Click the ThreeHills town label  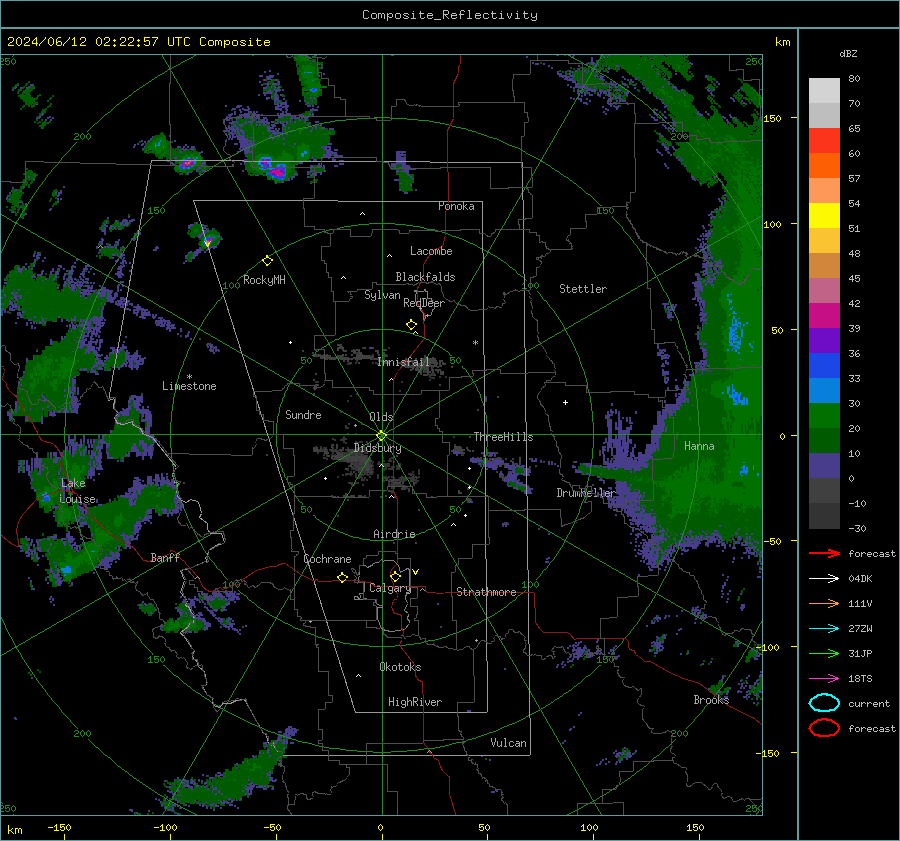[x=503, y=437]
